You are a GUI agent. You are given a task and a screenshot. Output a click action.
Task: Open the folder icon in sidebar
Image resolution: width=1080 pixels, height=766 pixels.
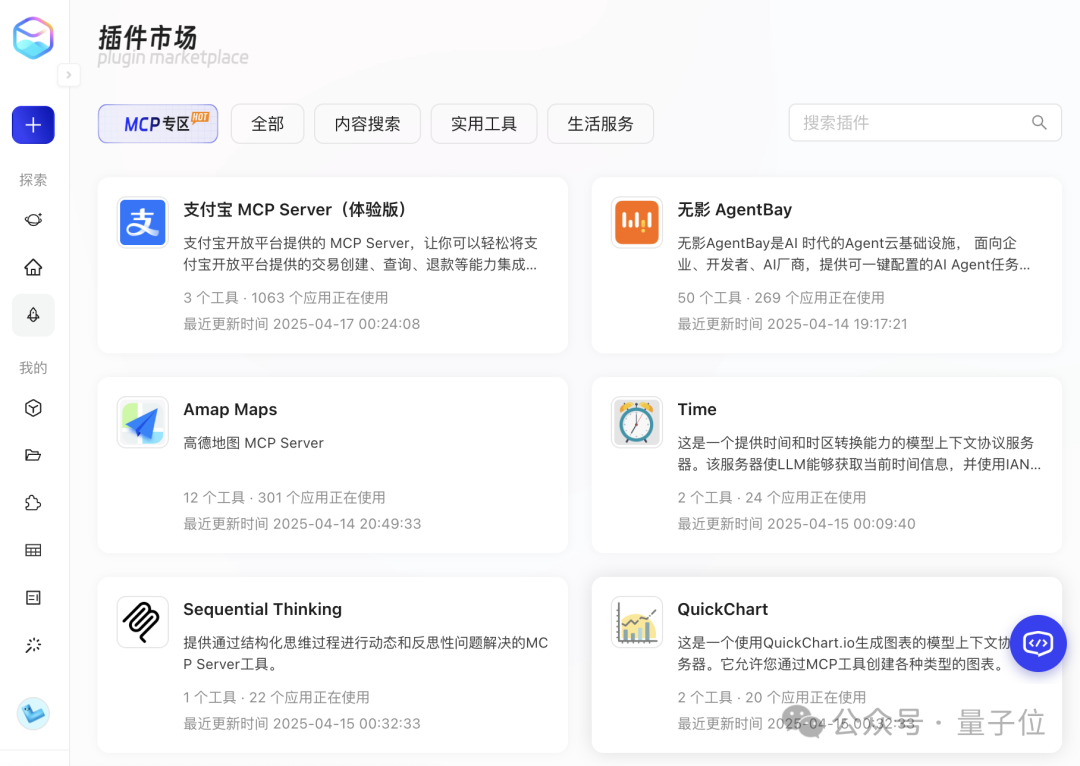(x=33, y=455)
